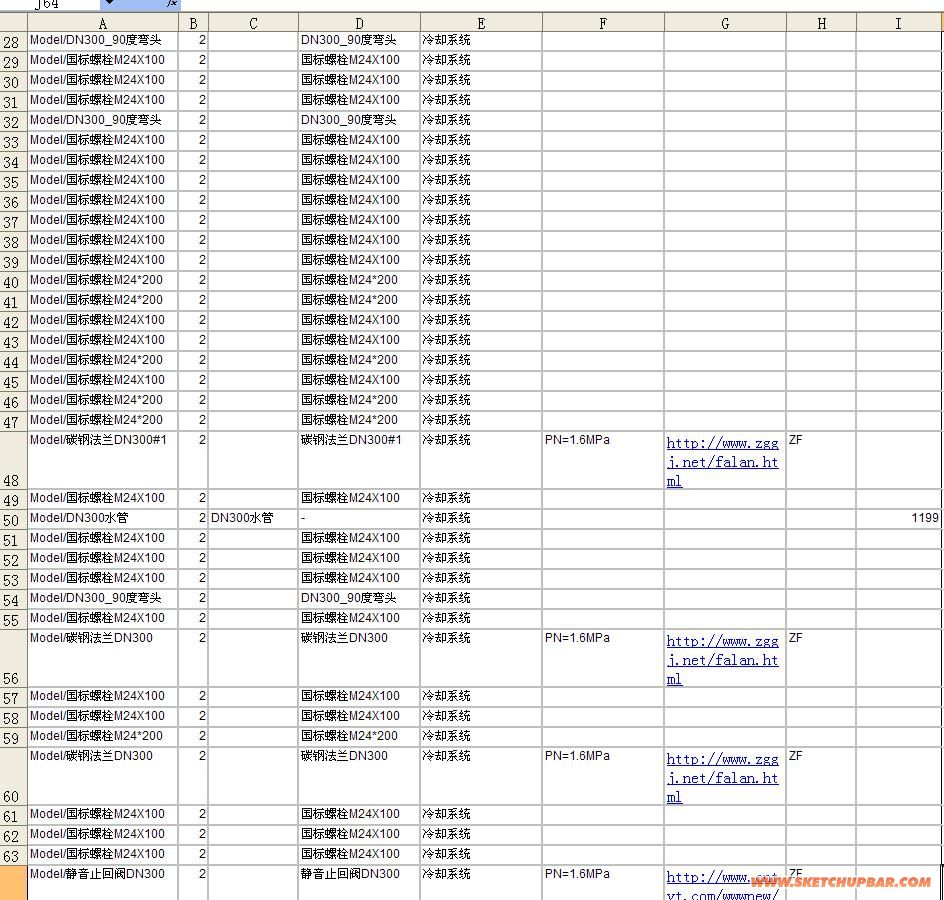
Task: Select row 48 header
Action: click(13, 460)
